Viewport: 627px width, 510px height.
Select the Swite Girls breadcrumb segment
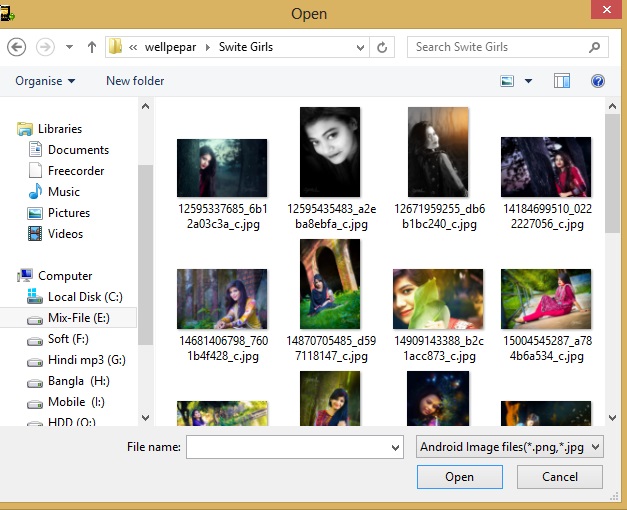pos(246,47)
